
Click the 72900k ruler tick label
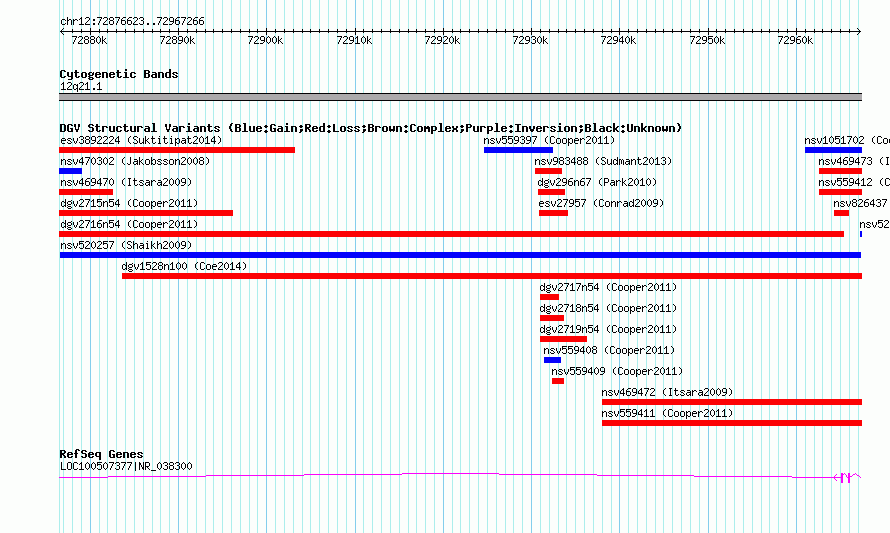(265, 40)
